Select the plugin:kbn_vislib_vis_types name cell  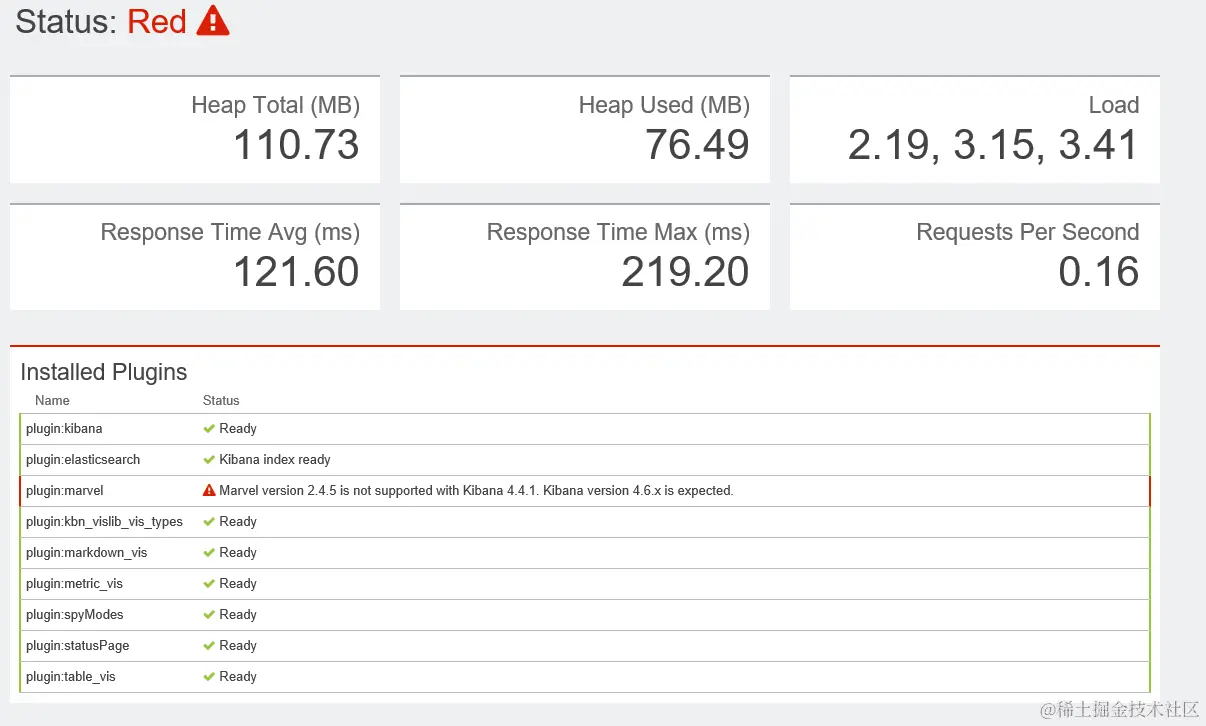[x=104, y=522]
